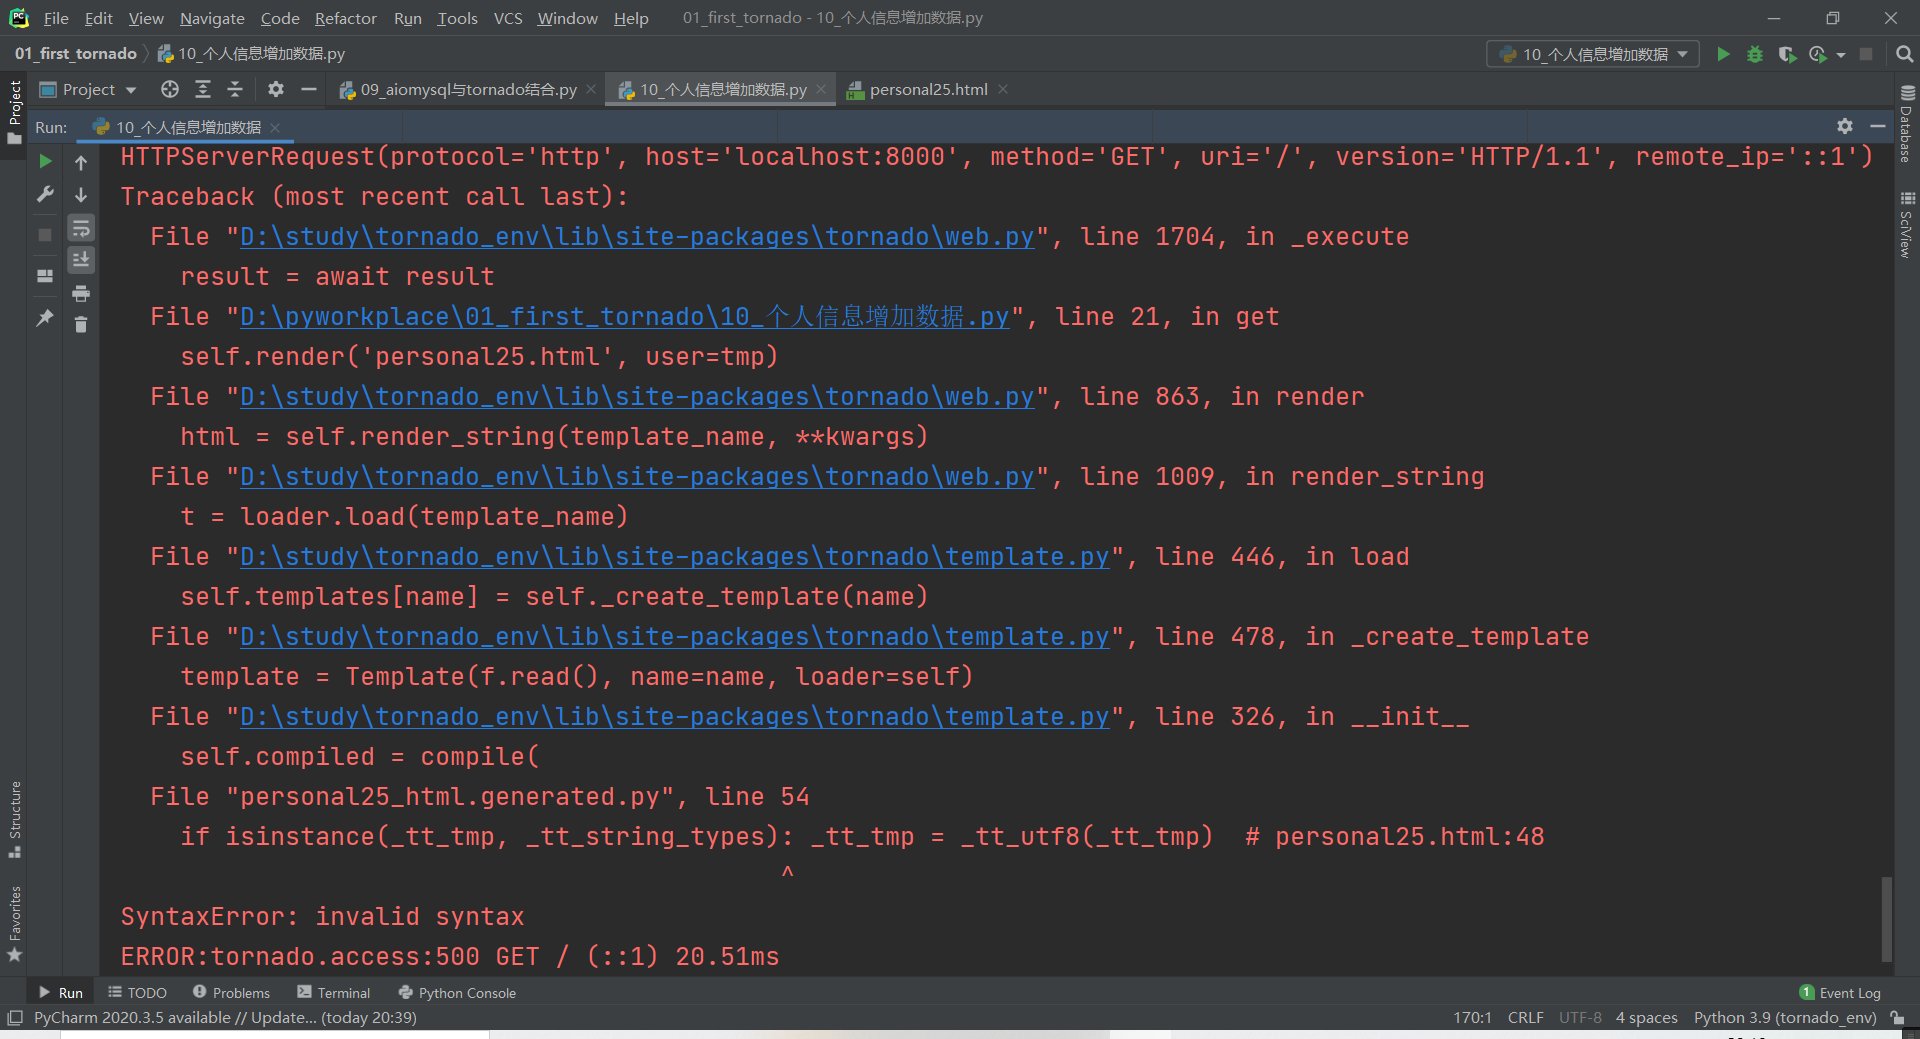Close the Run panel's 10_个人信息增加数据 tab
Screen dimensions: 1920x1039
(x=275, y=127)
